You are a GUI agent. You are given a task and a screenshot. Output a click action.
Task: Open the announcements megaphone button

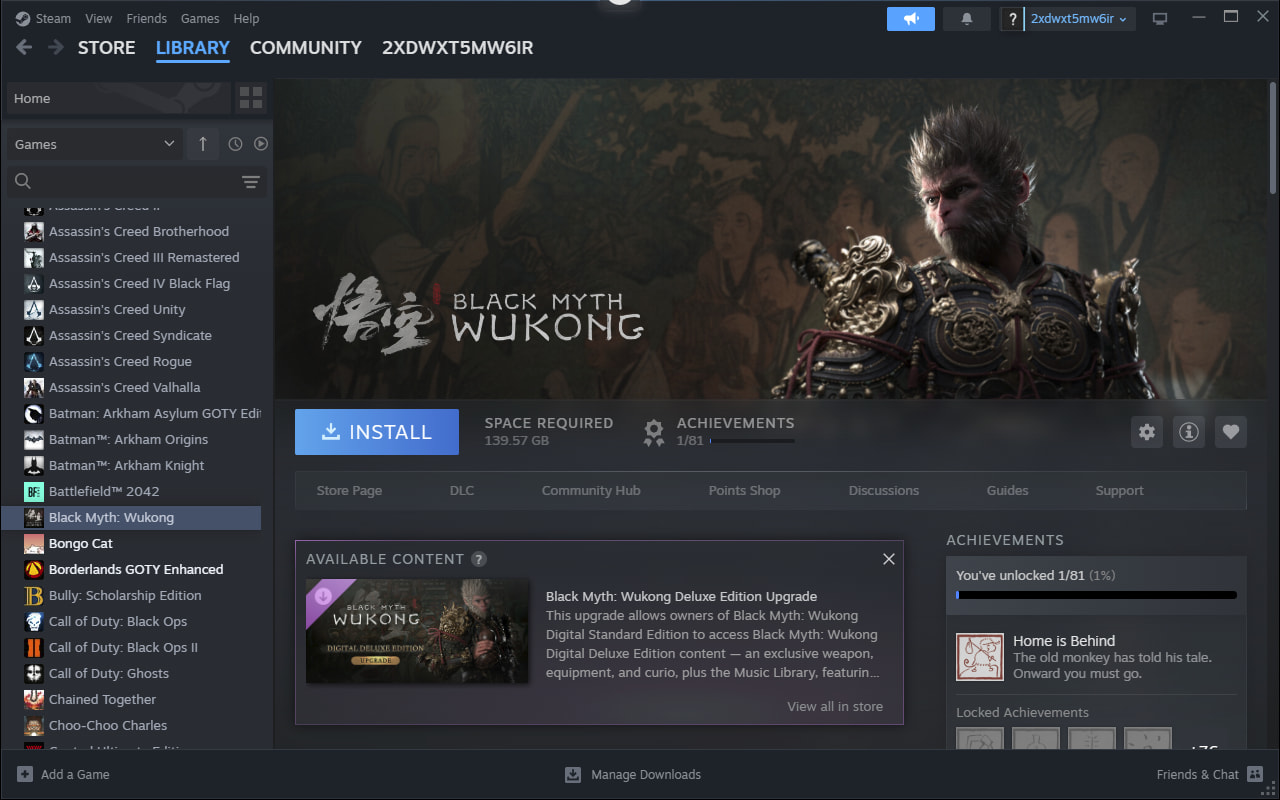click(911, 19)
